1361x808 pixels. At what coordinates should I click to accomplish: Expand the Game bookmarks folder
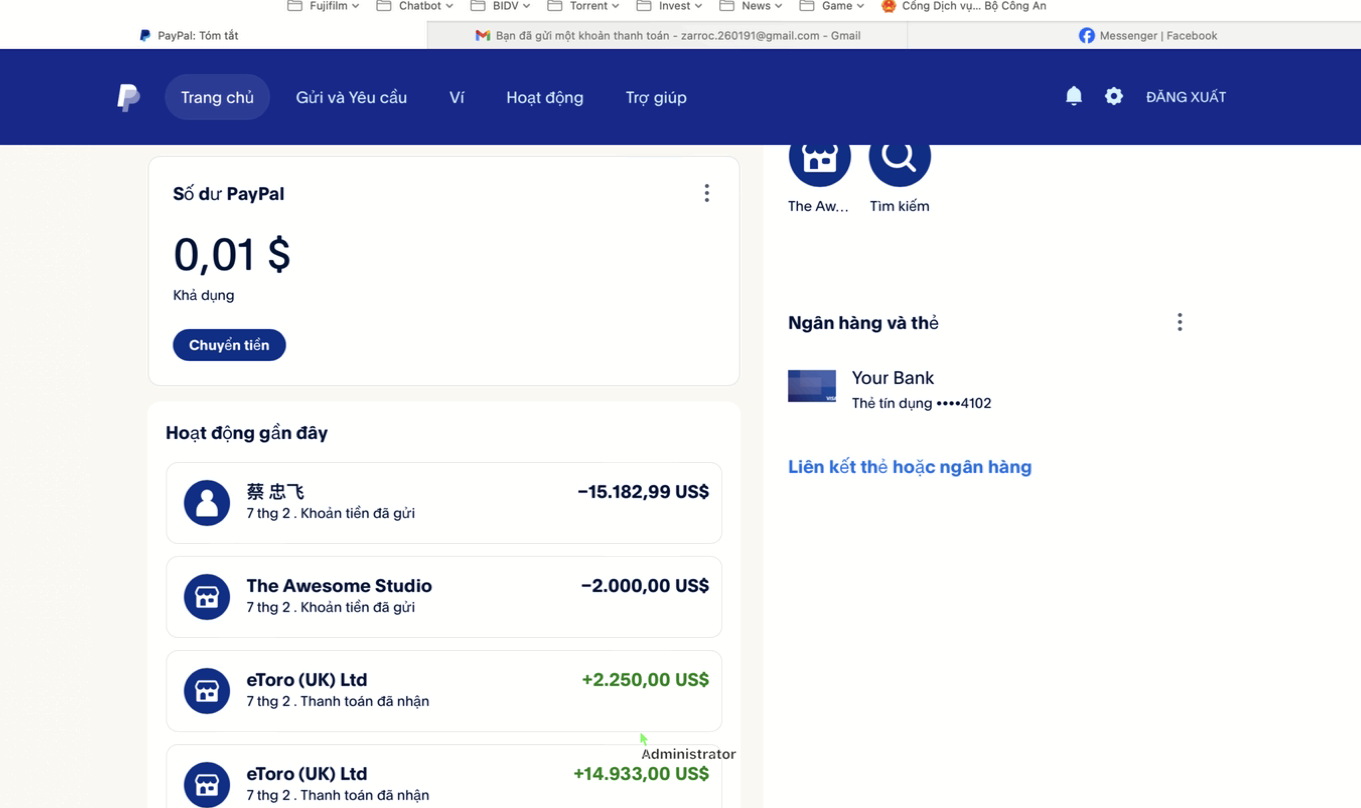click(x=831, y=6)
